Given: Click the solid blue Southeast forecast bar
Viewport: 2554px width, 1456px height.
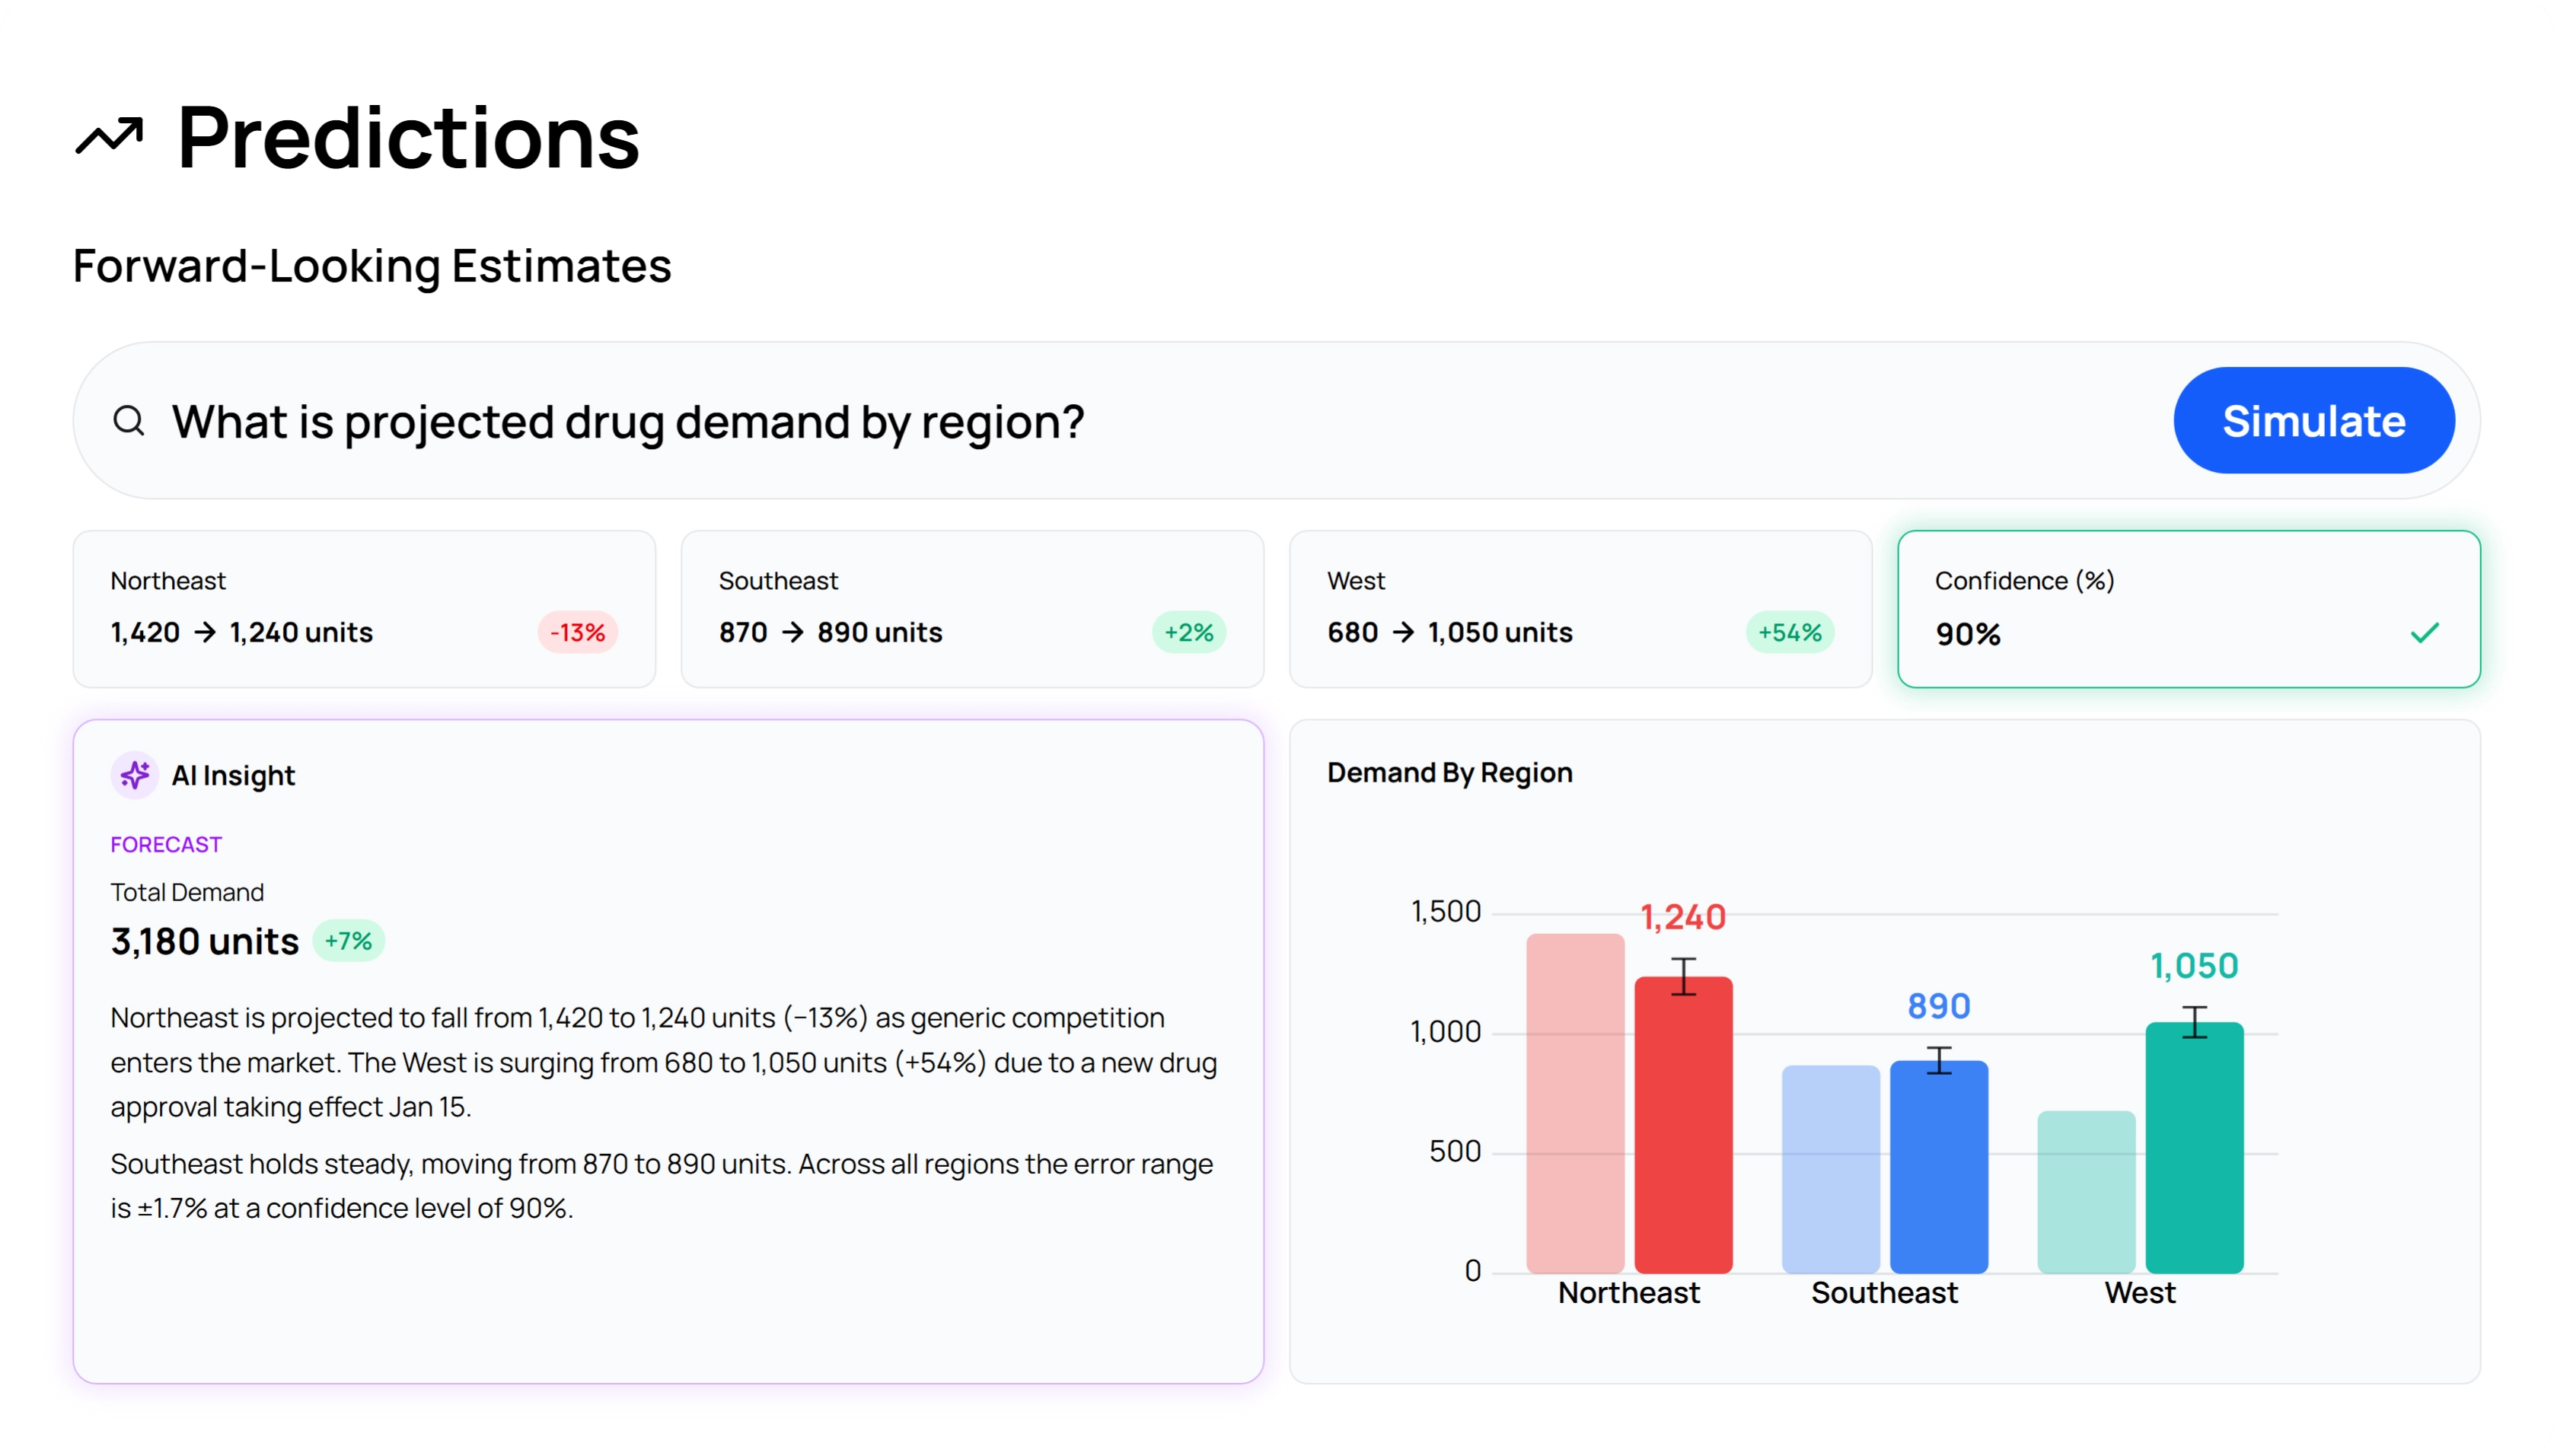Looking at the screenshot, I should 1938,1170.
